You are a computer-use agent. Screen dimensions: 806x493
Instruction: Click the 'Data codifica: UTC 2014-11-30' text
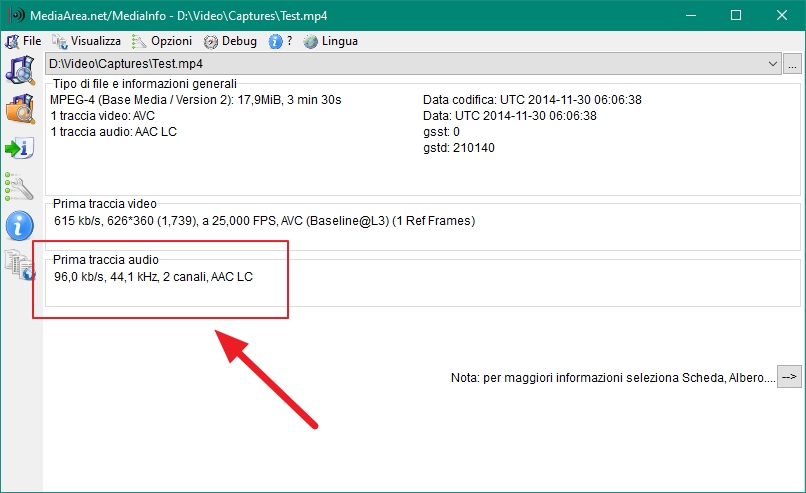(x=532, y=100)
